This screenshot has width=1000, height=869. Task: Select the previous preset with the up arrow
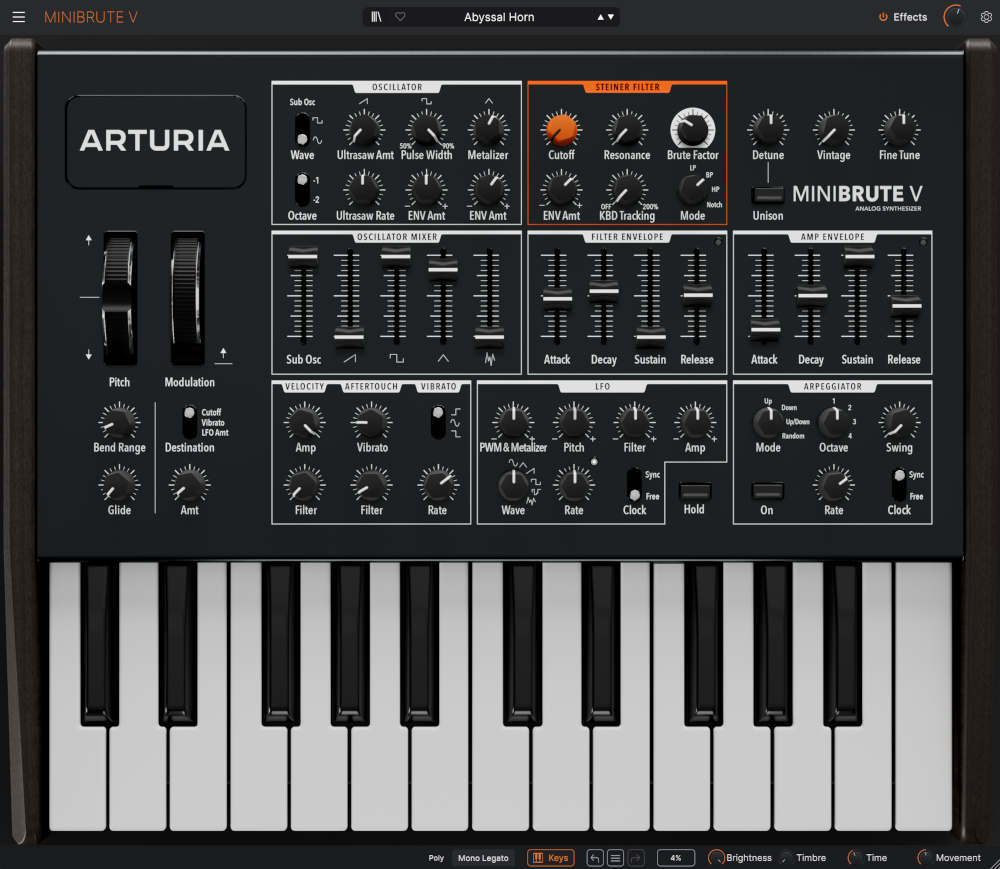coord(600,16)
